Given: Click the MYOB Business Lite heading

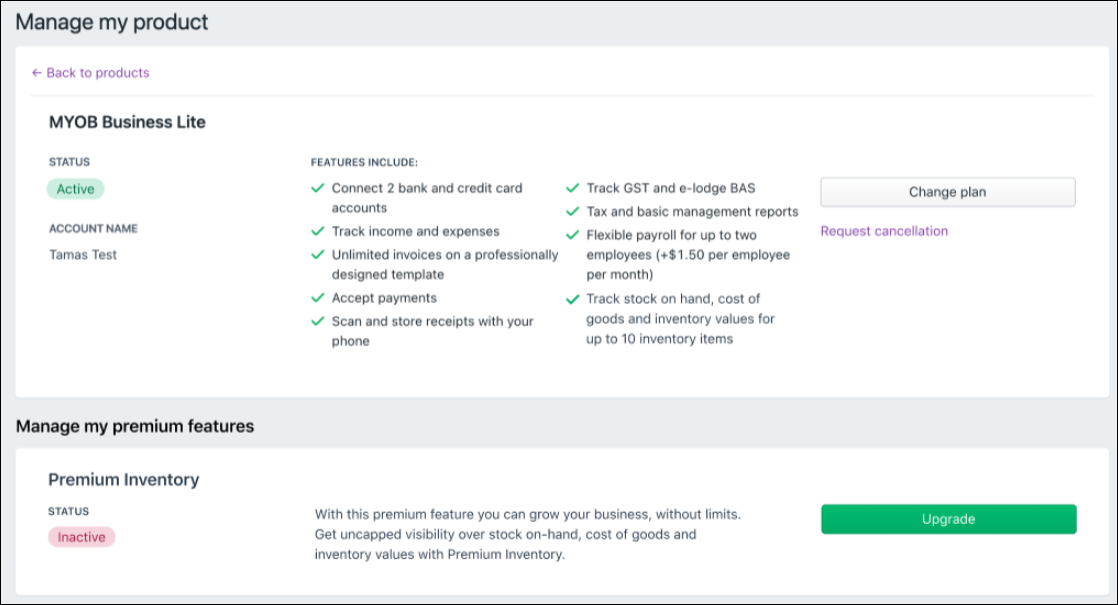Looking at the screenshot, I should click(x=128, y=122).
